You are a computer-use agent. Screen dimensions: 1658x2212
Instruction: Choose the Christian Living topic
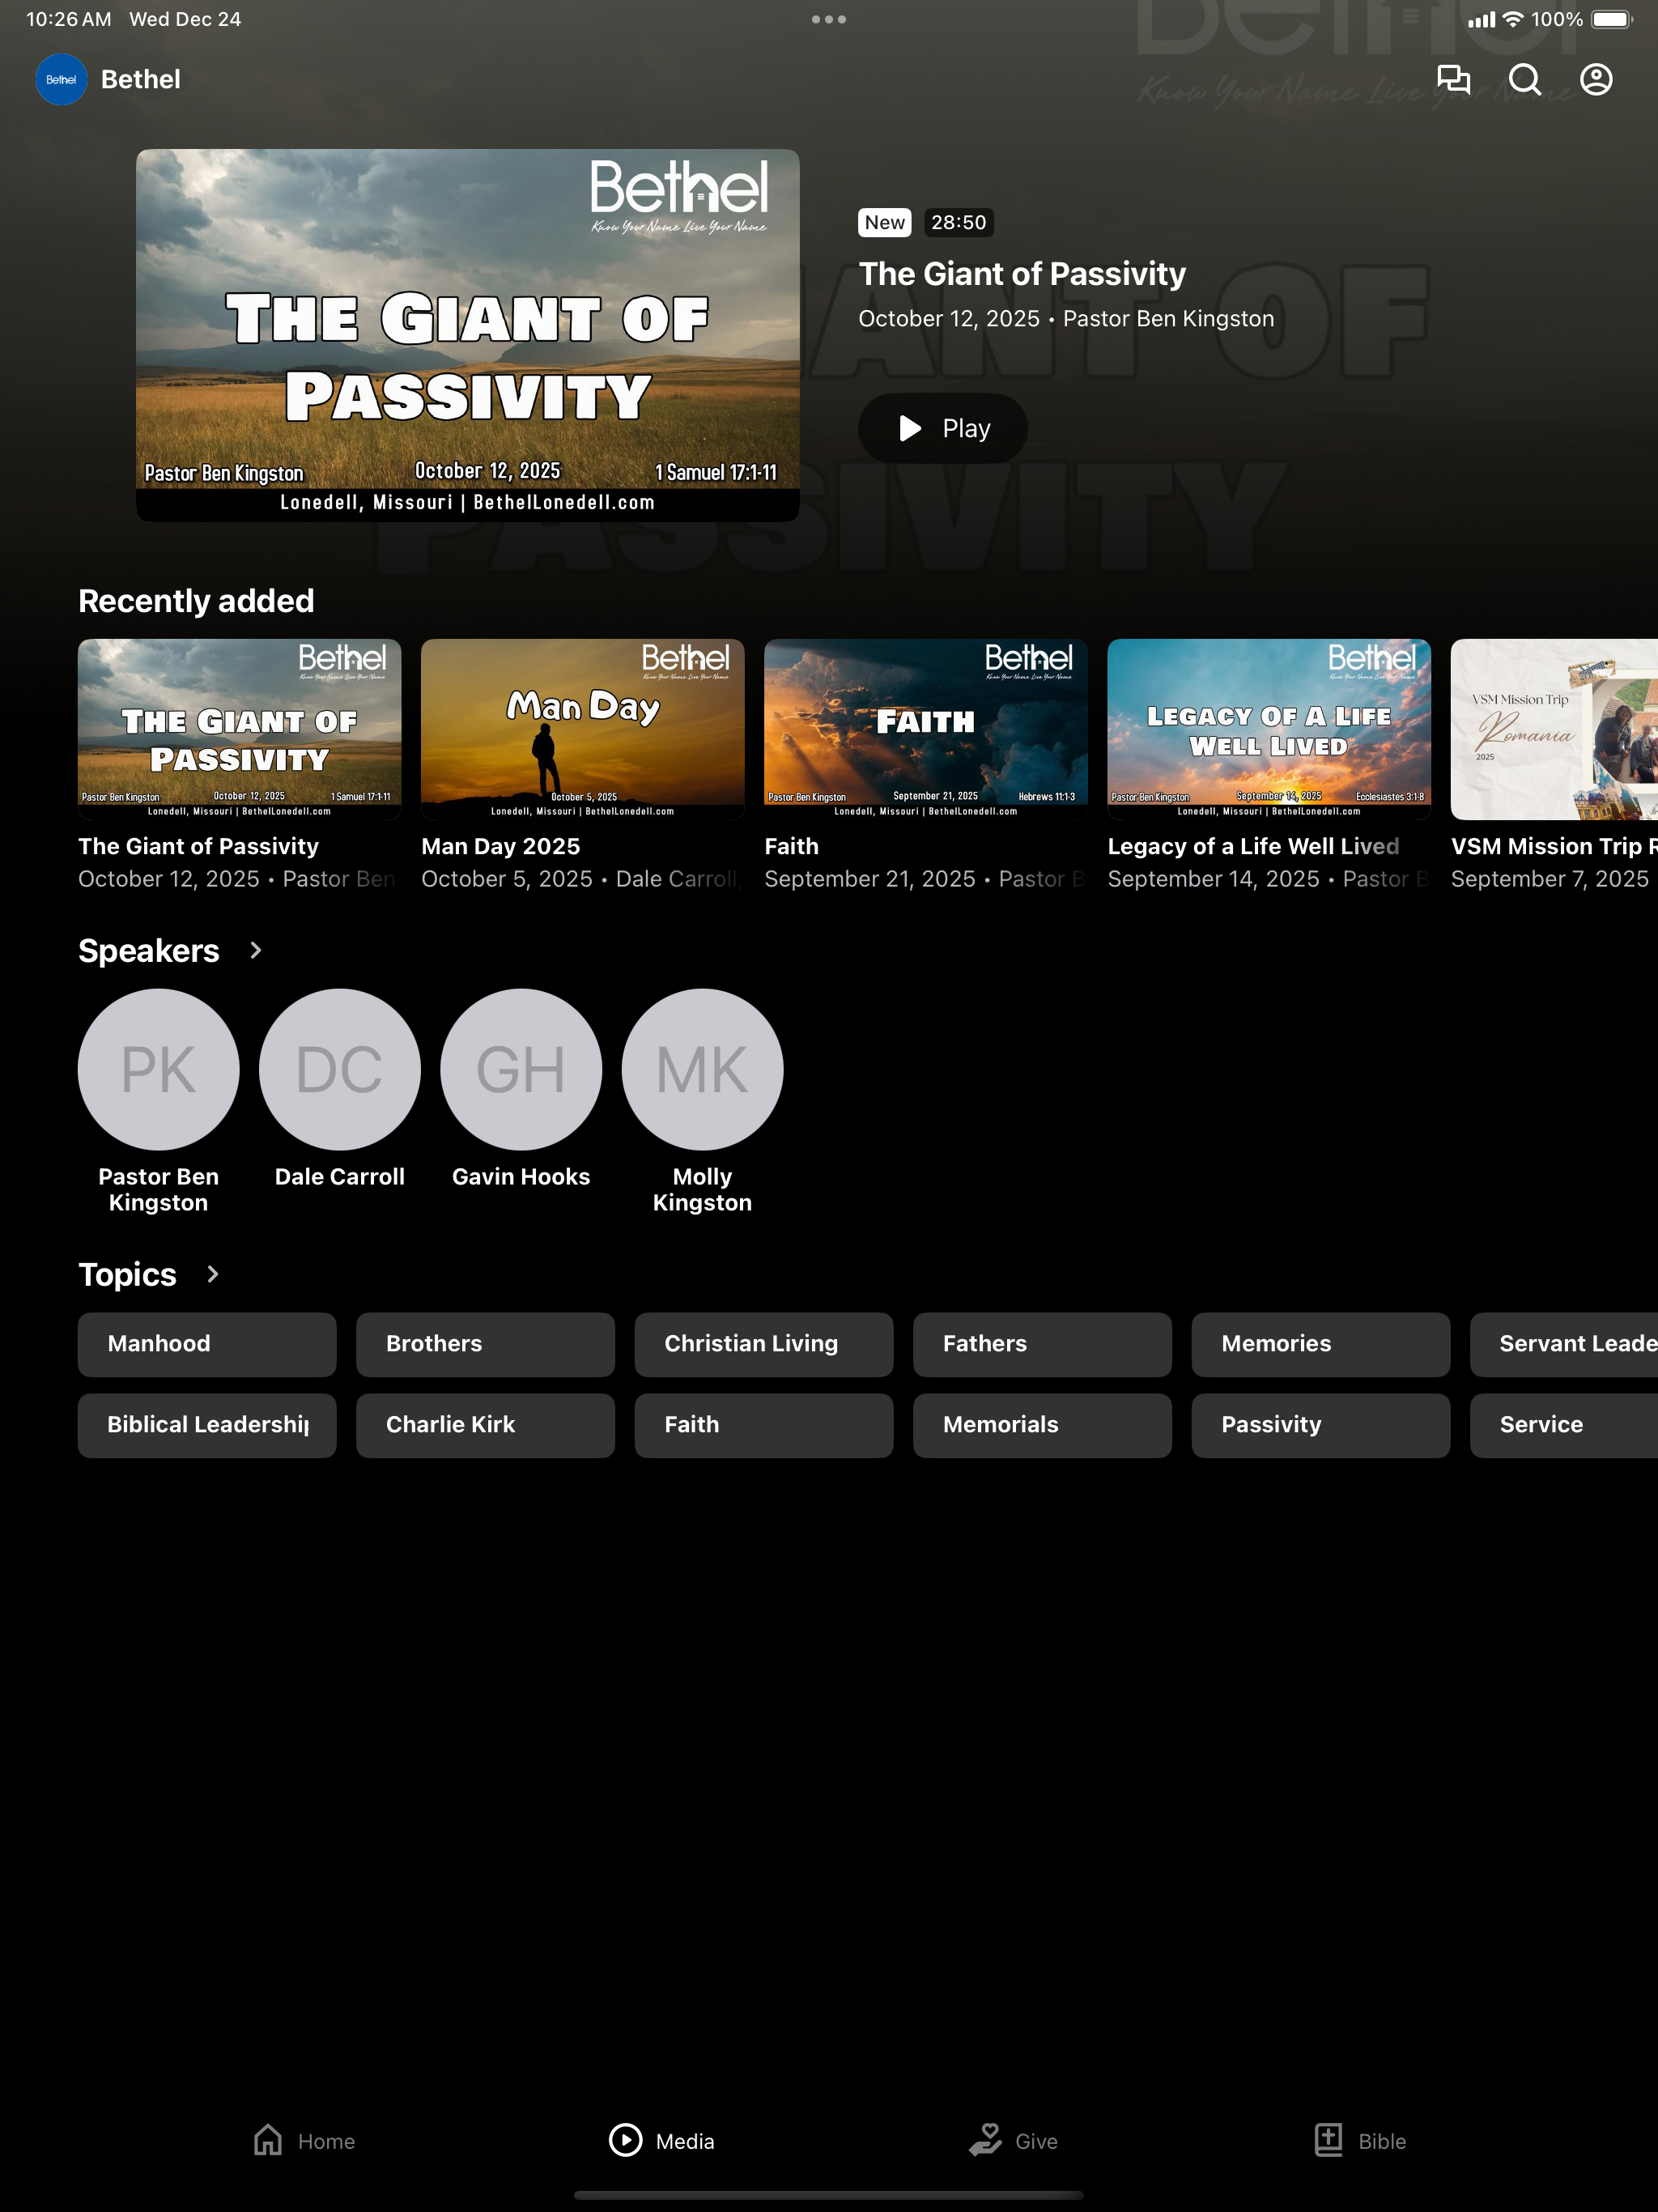point(764,1344)
